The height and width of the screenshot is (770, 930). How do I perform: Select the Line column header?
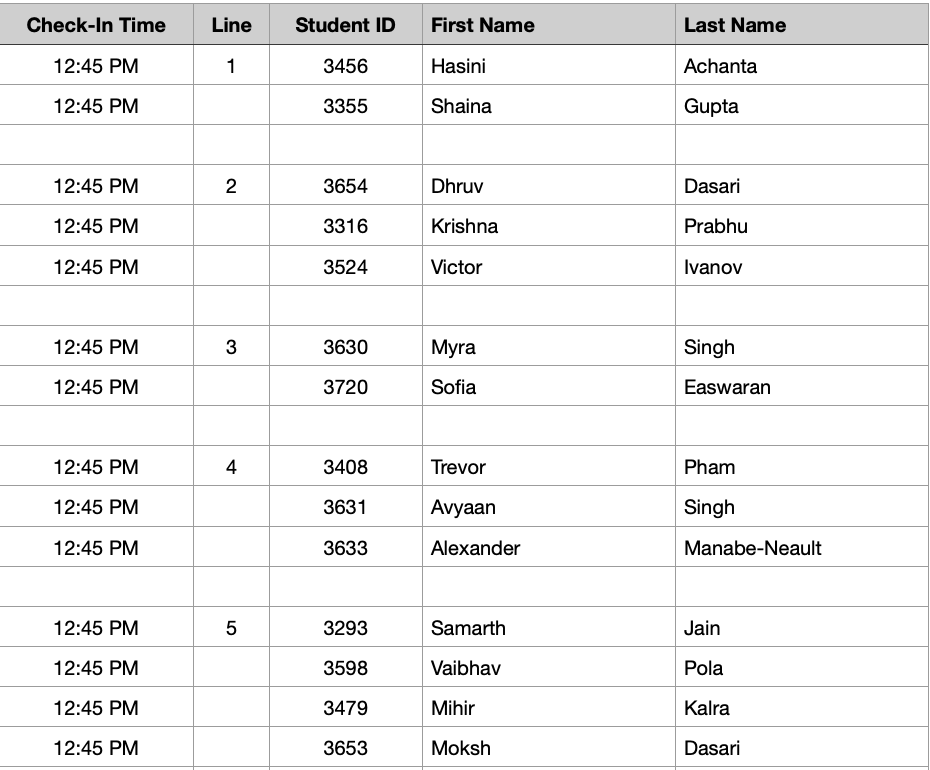point(231,24)
